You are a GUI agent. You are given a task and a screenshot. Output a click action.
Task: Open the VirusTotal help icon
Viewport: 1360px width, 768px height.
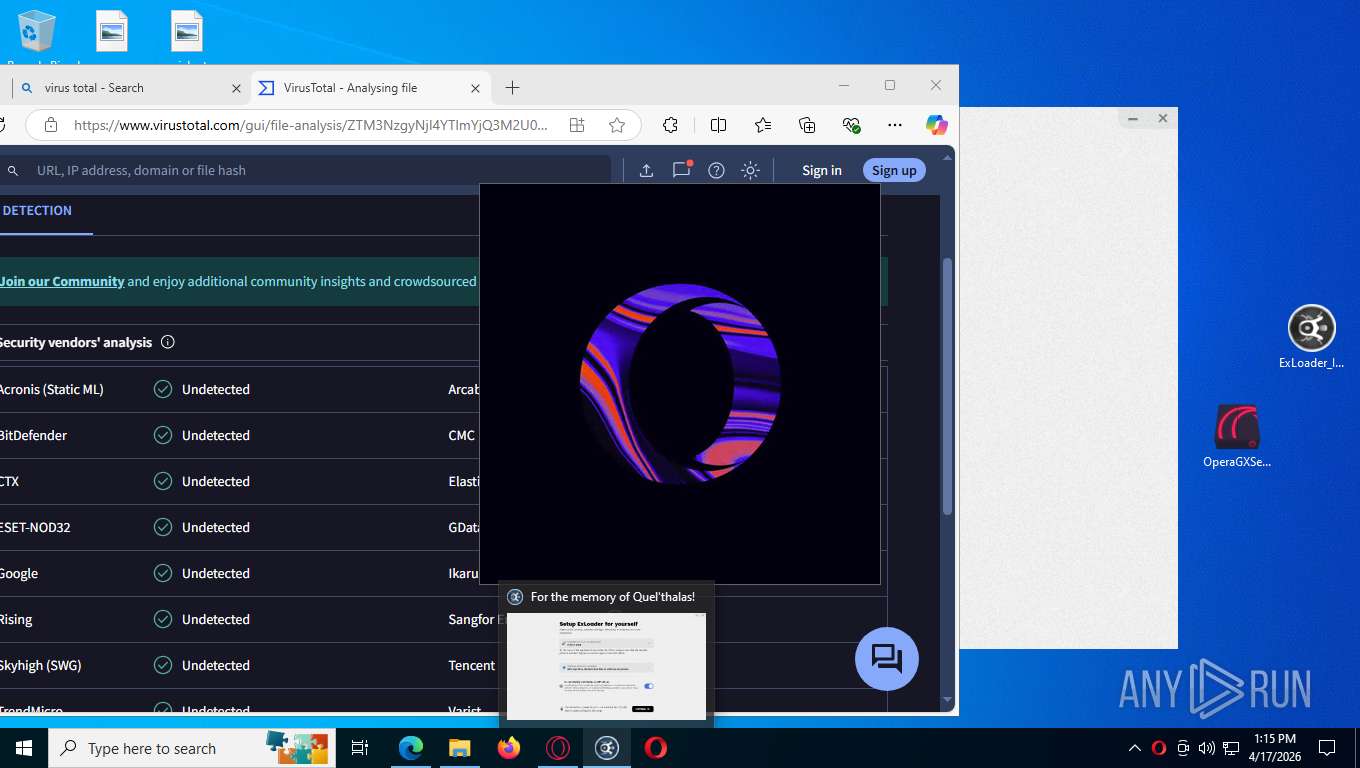pos(716,170)
